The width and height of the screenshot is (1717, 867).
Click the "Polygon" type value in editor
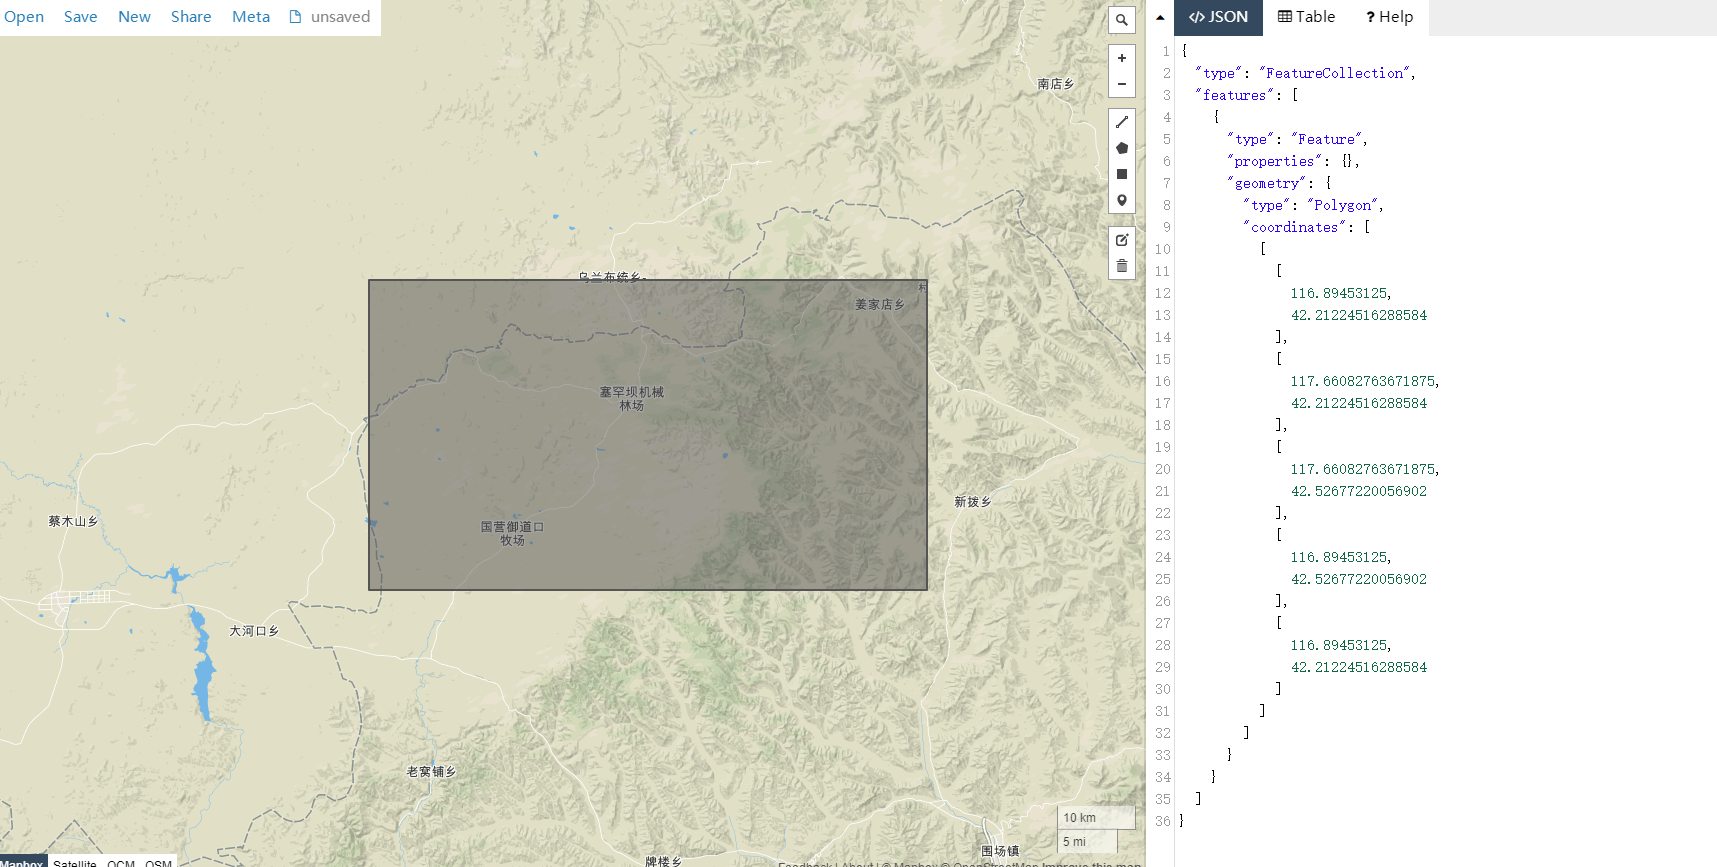pos(1343,205)
